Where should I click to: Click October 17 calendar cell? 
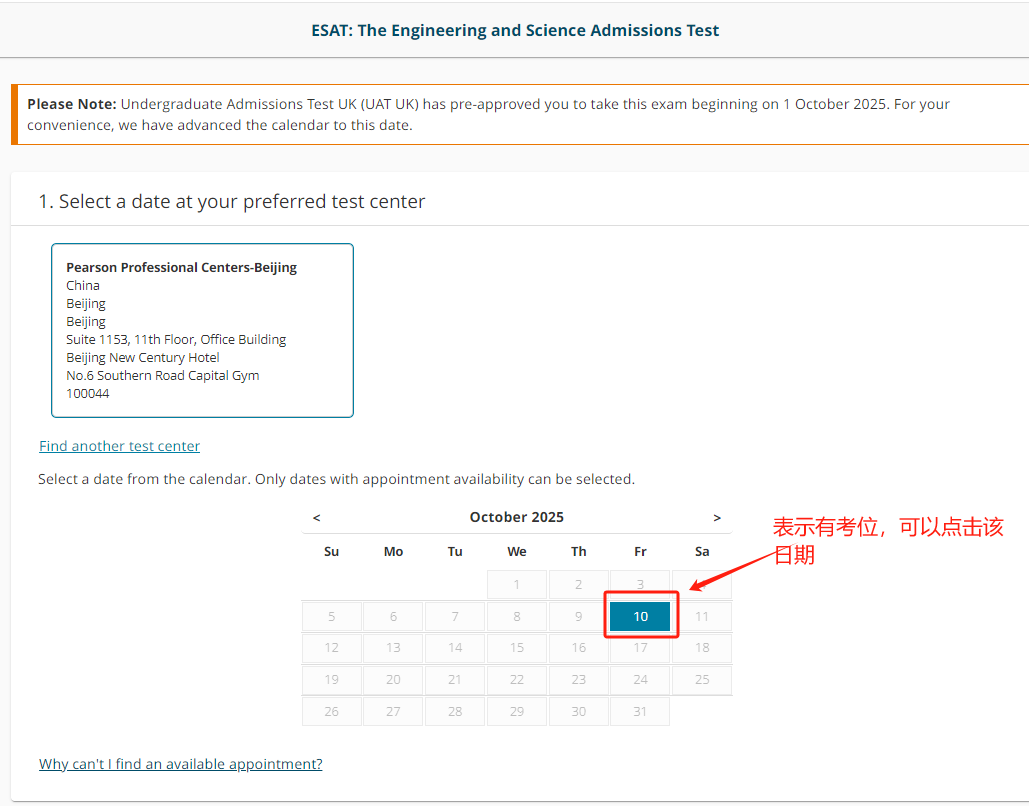click(640, 648)
